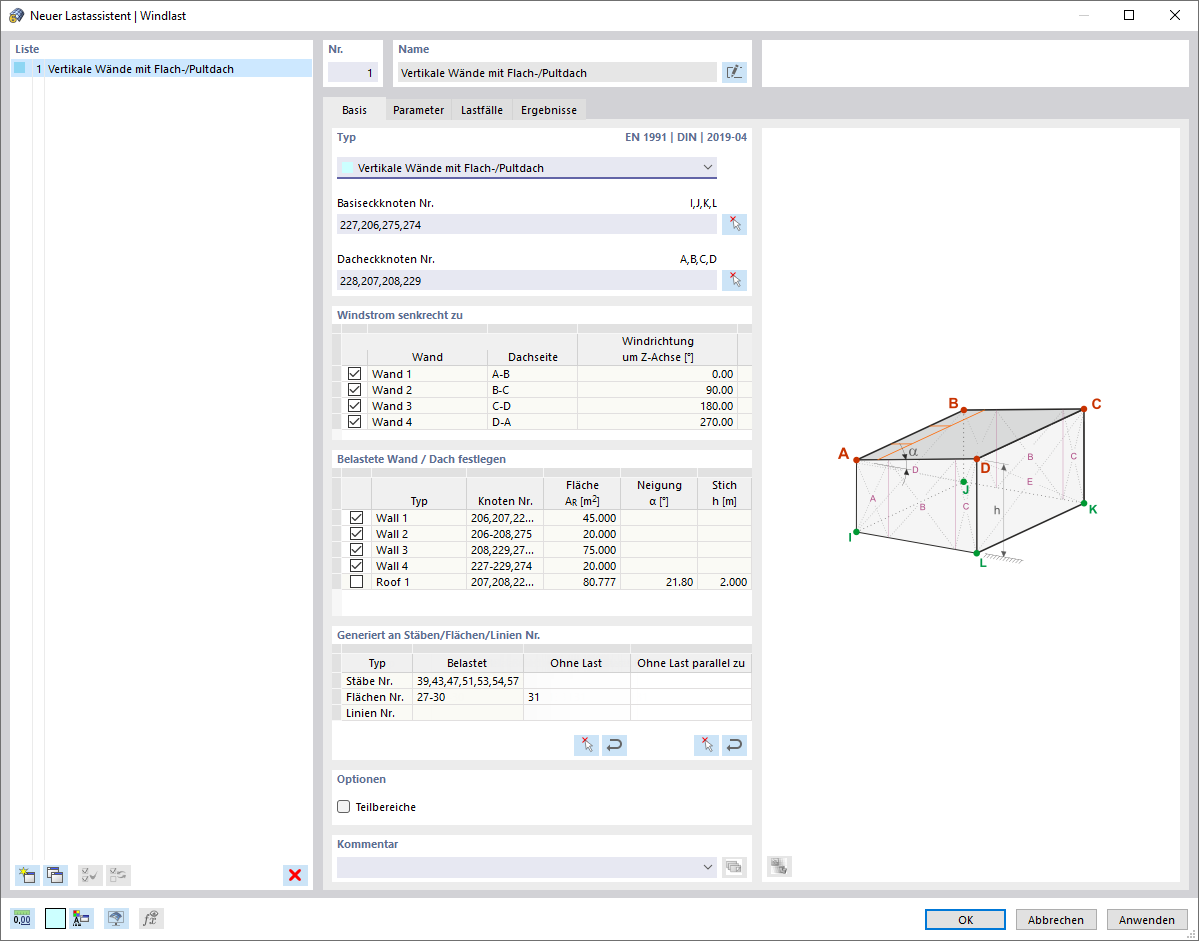Click the Nr. input field
1199x941 pixels.
(x=353, y=73)
